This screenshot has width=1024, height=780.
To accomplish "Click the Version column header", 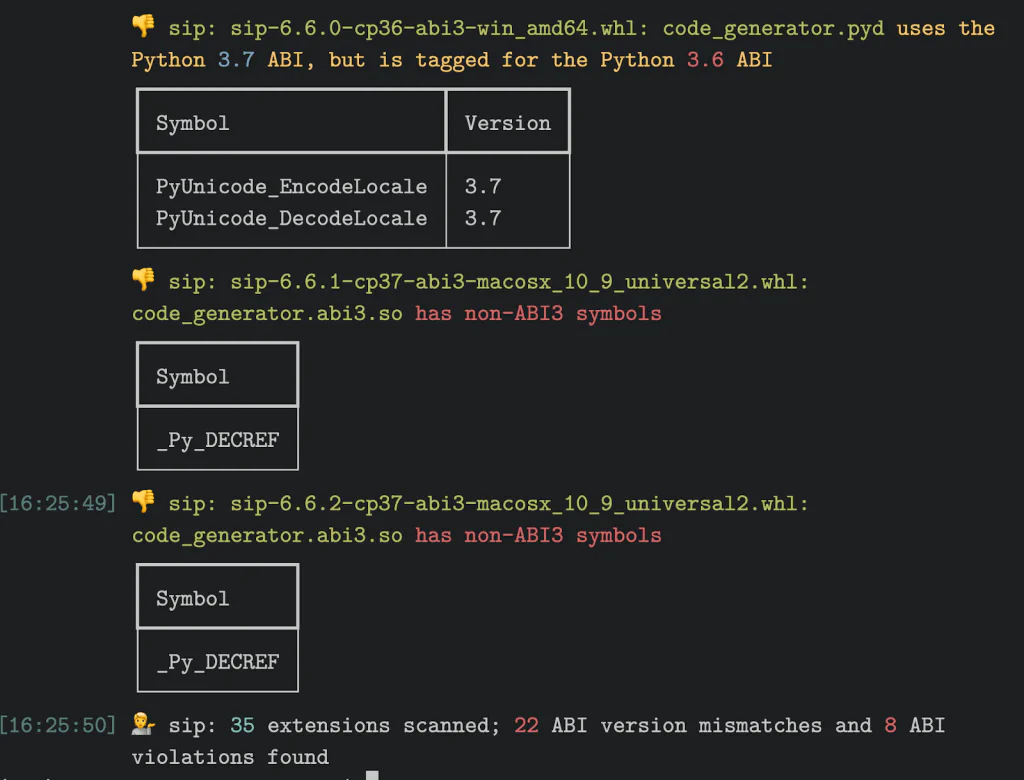I will coord(507,123).
